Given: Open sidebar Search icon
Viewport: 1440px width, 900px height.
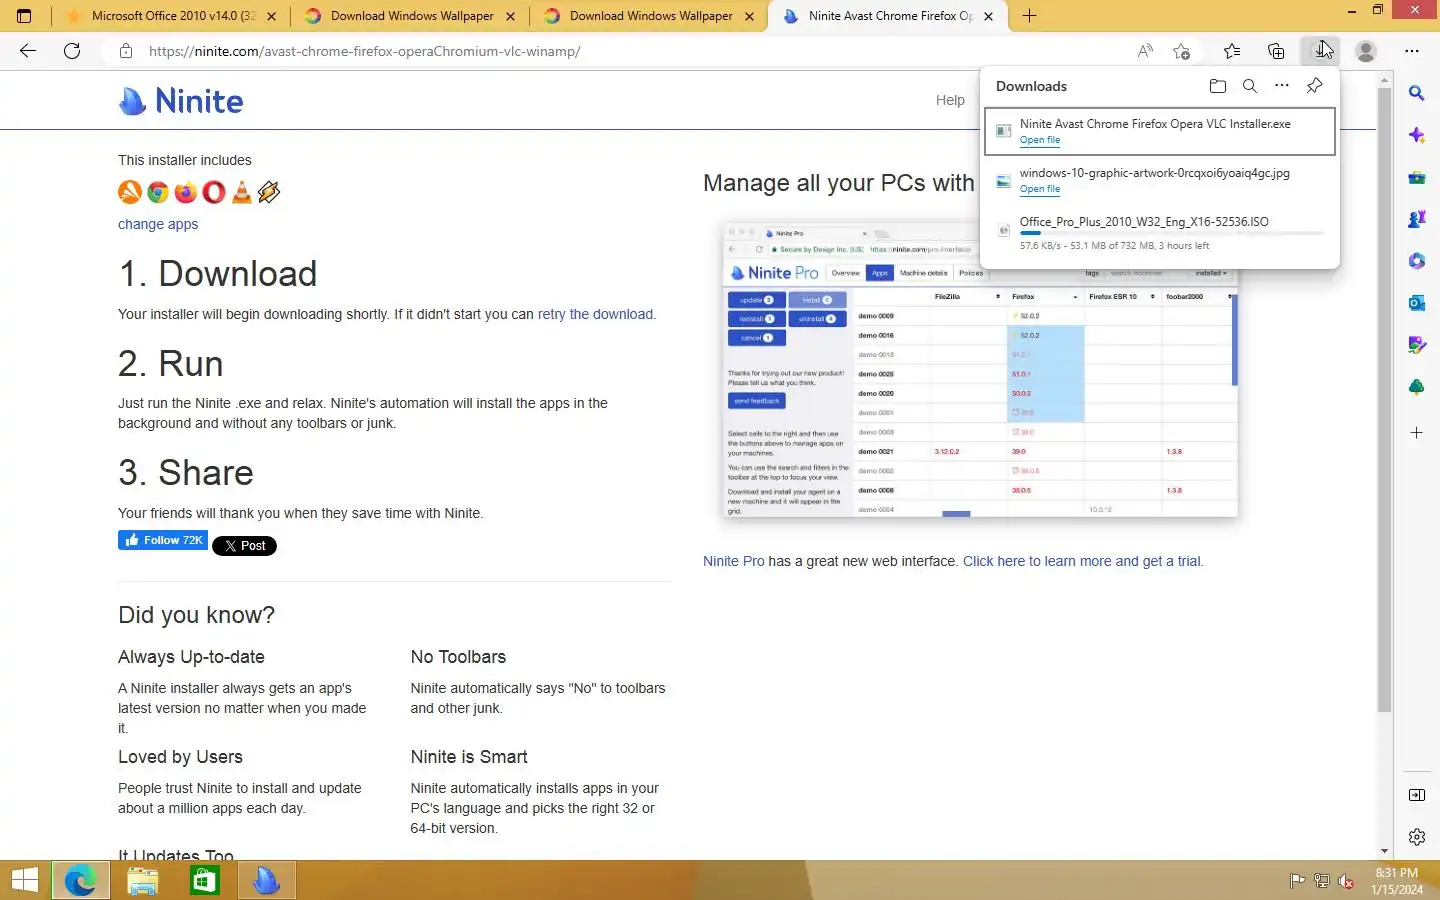Looking at the screenshot, I should (1417, 93).
